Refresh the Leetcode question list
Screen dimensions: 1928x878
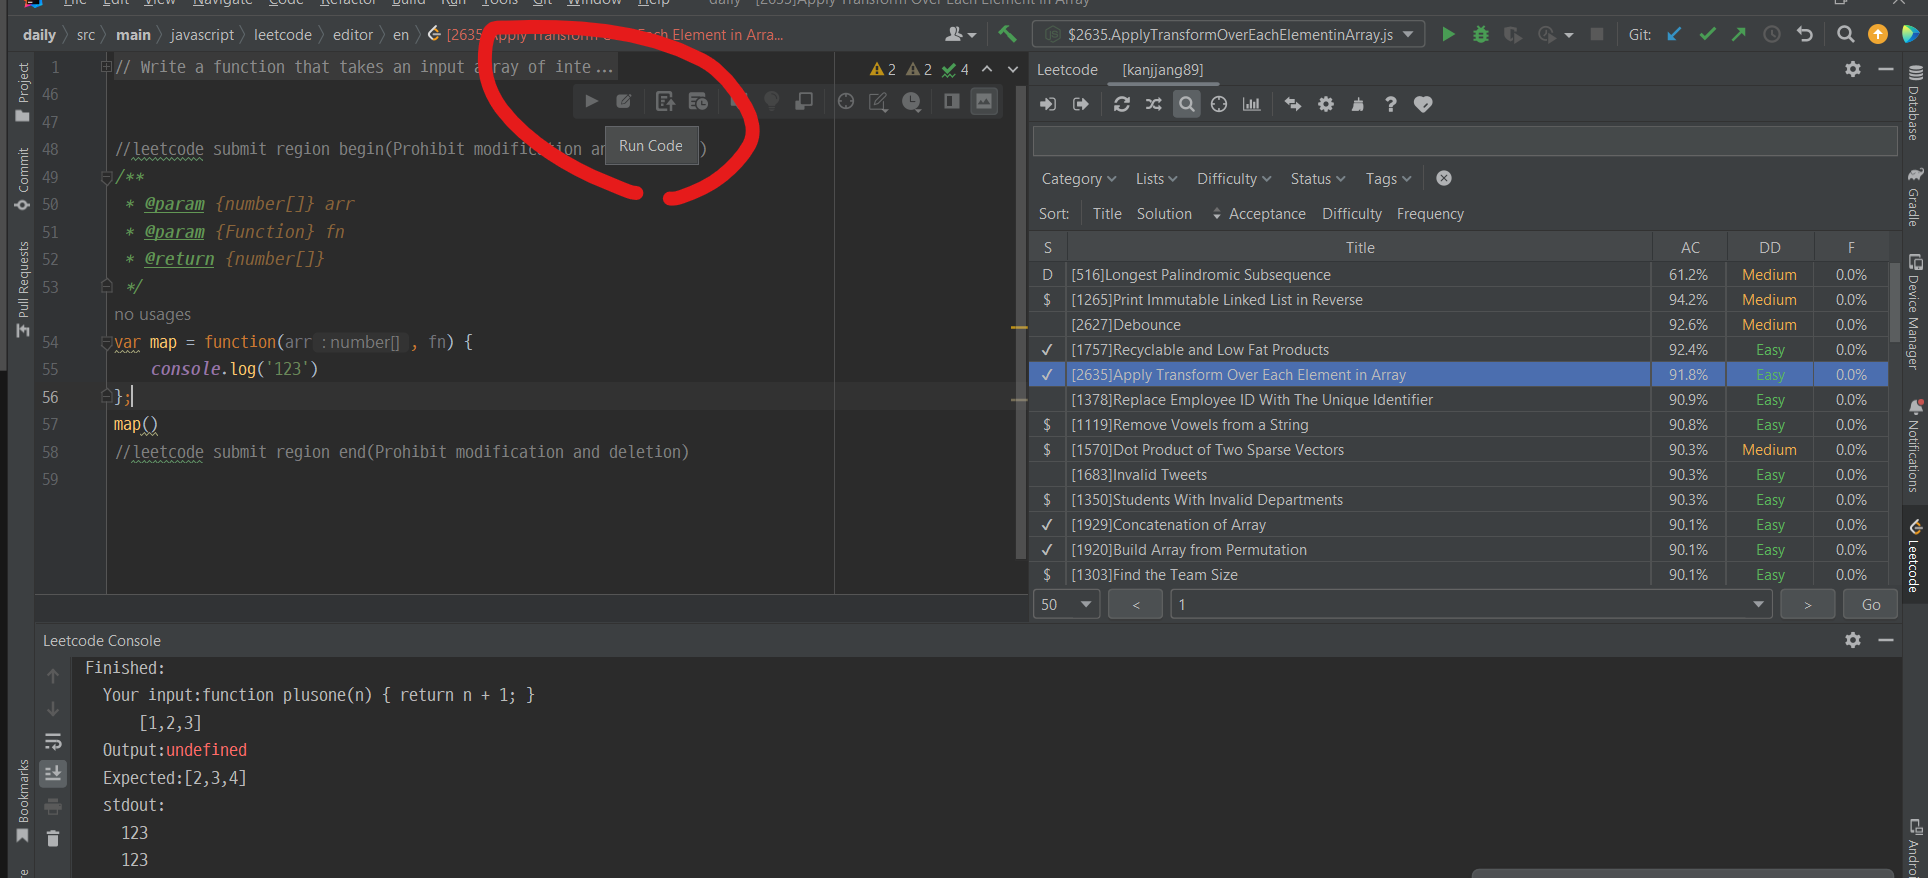pos(1122,104)
